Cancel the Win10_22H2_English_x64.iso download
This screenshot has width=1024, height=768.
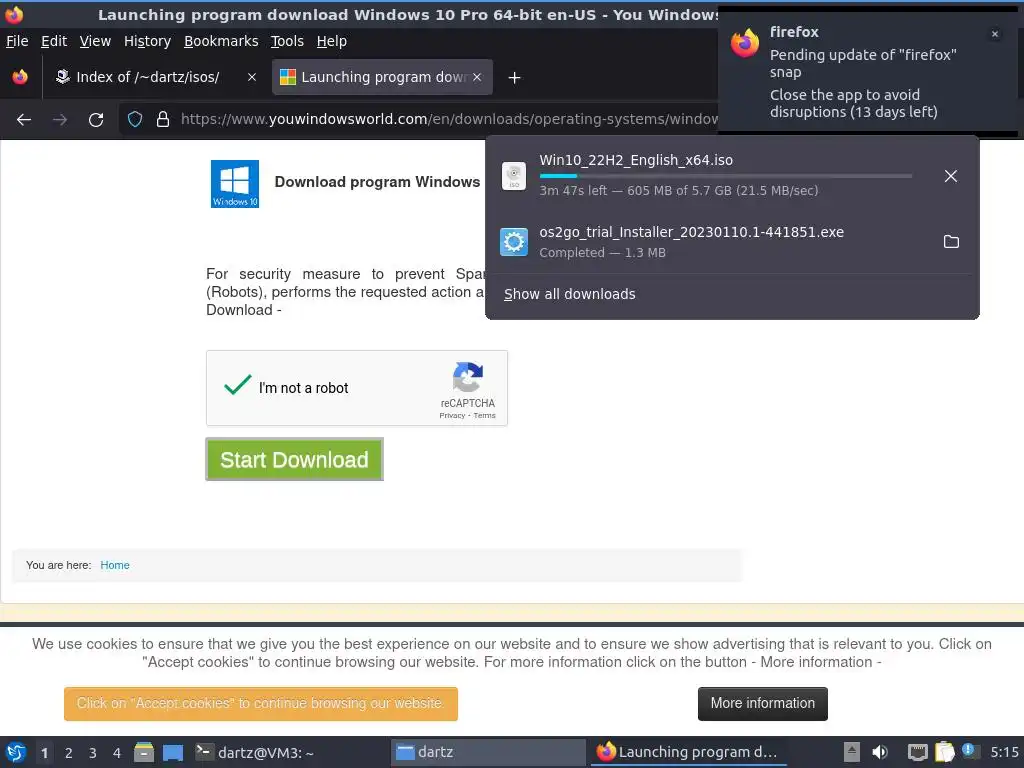[x=951, y=176]
